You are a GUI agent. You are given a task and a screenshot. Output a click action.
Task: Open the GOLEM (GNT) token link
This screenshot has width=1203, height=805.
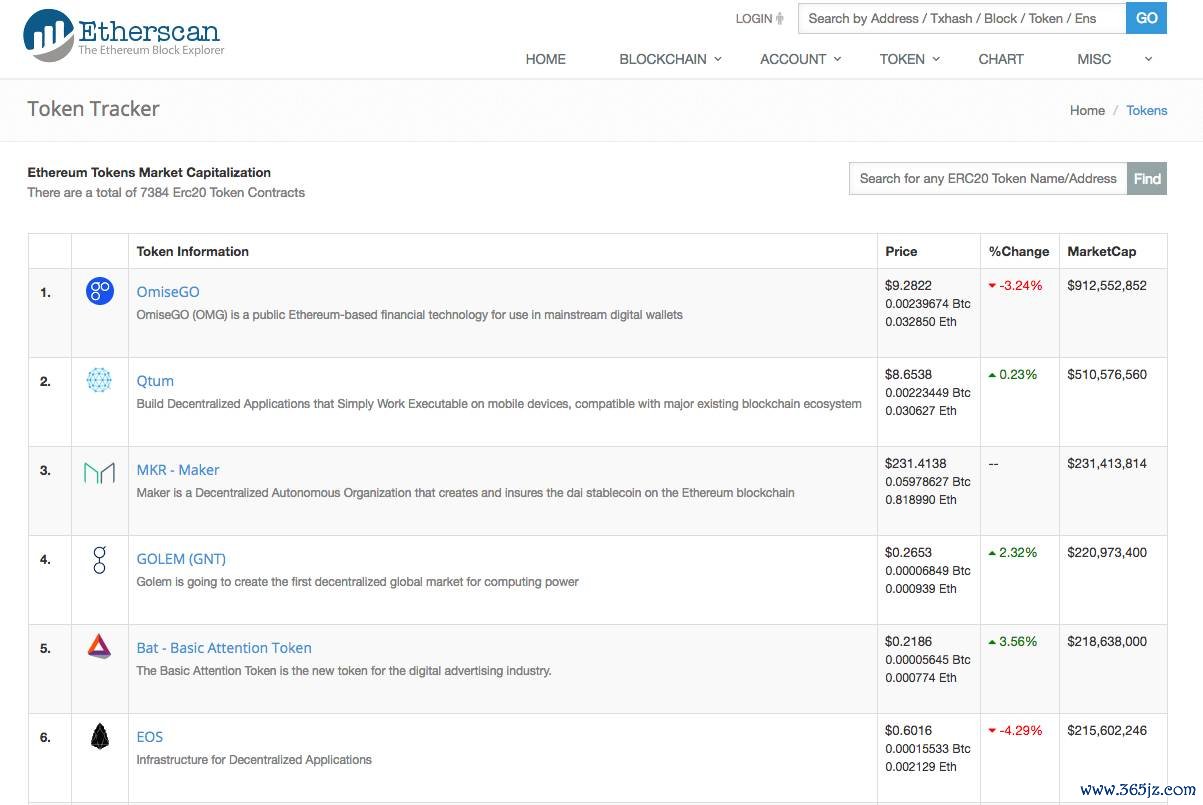coord(181,559)
